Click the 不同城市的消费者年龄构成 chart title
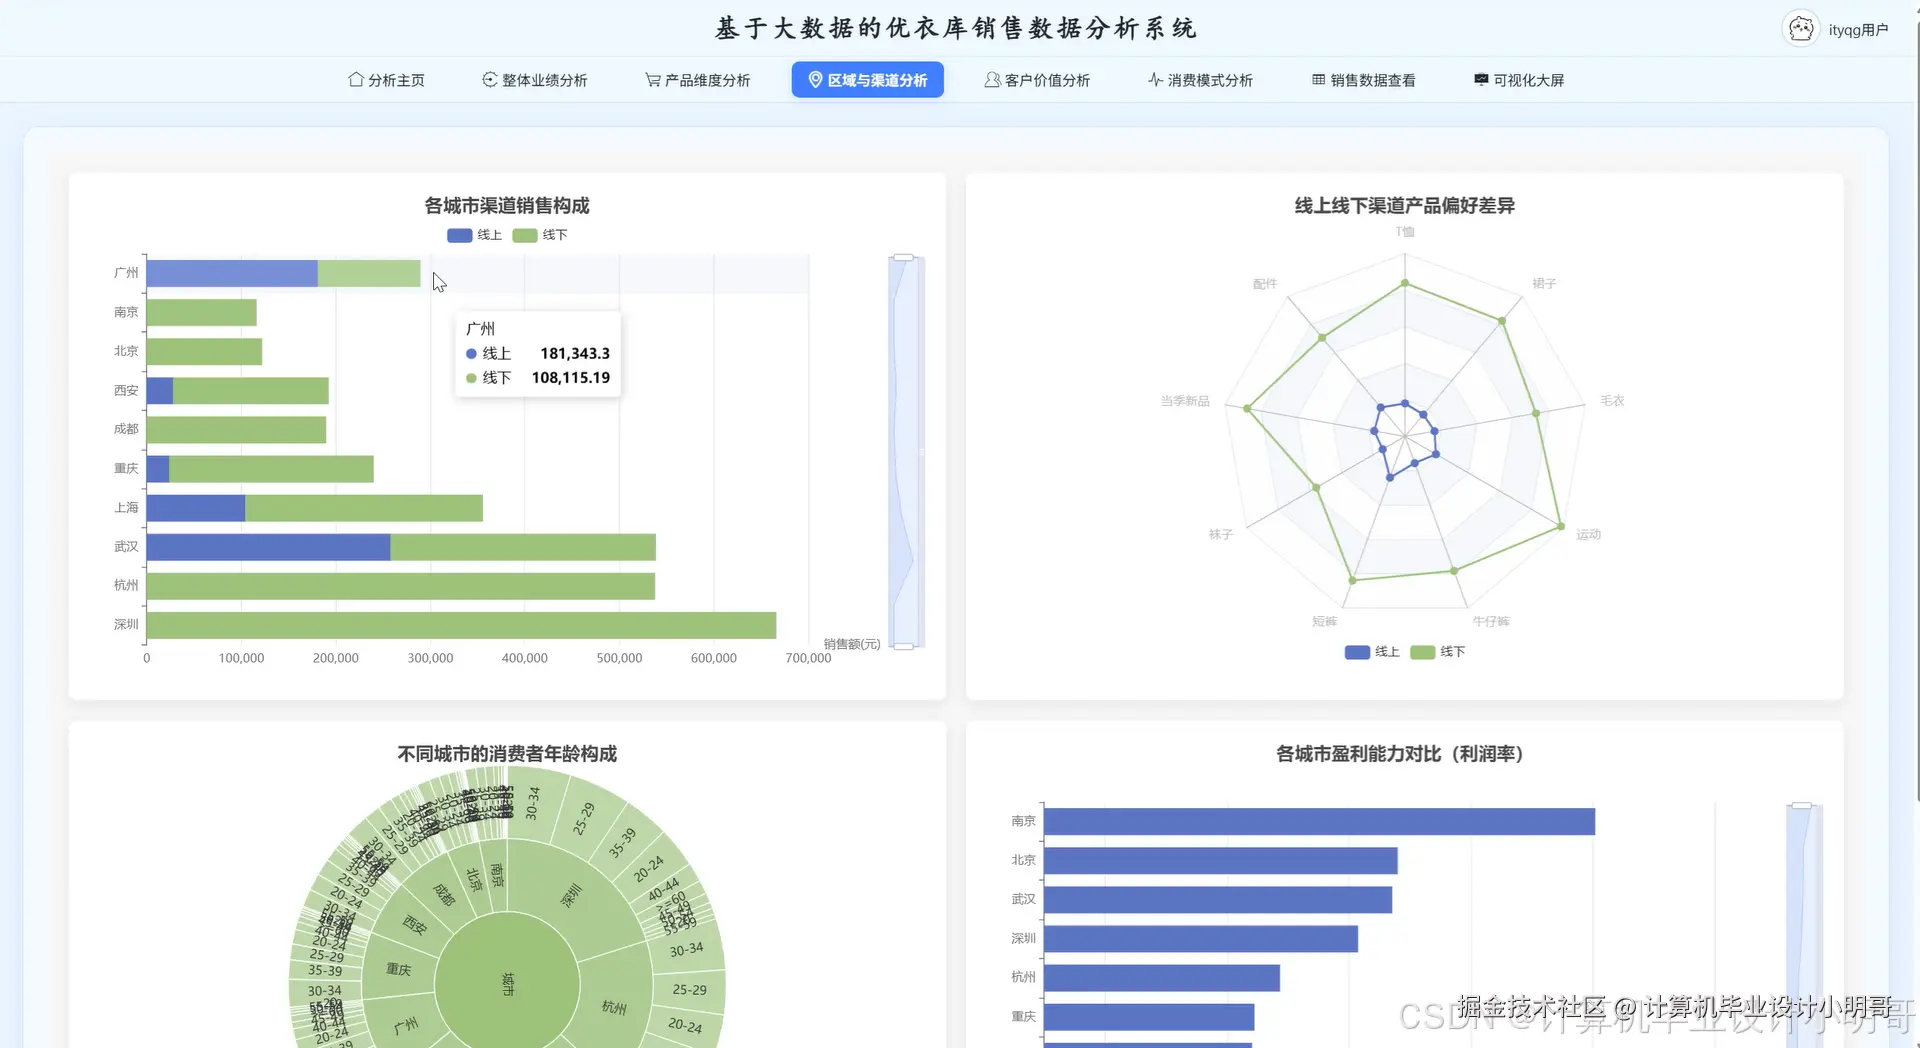 click(x=507, y=754)
